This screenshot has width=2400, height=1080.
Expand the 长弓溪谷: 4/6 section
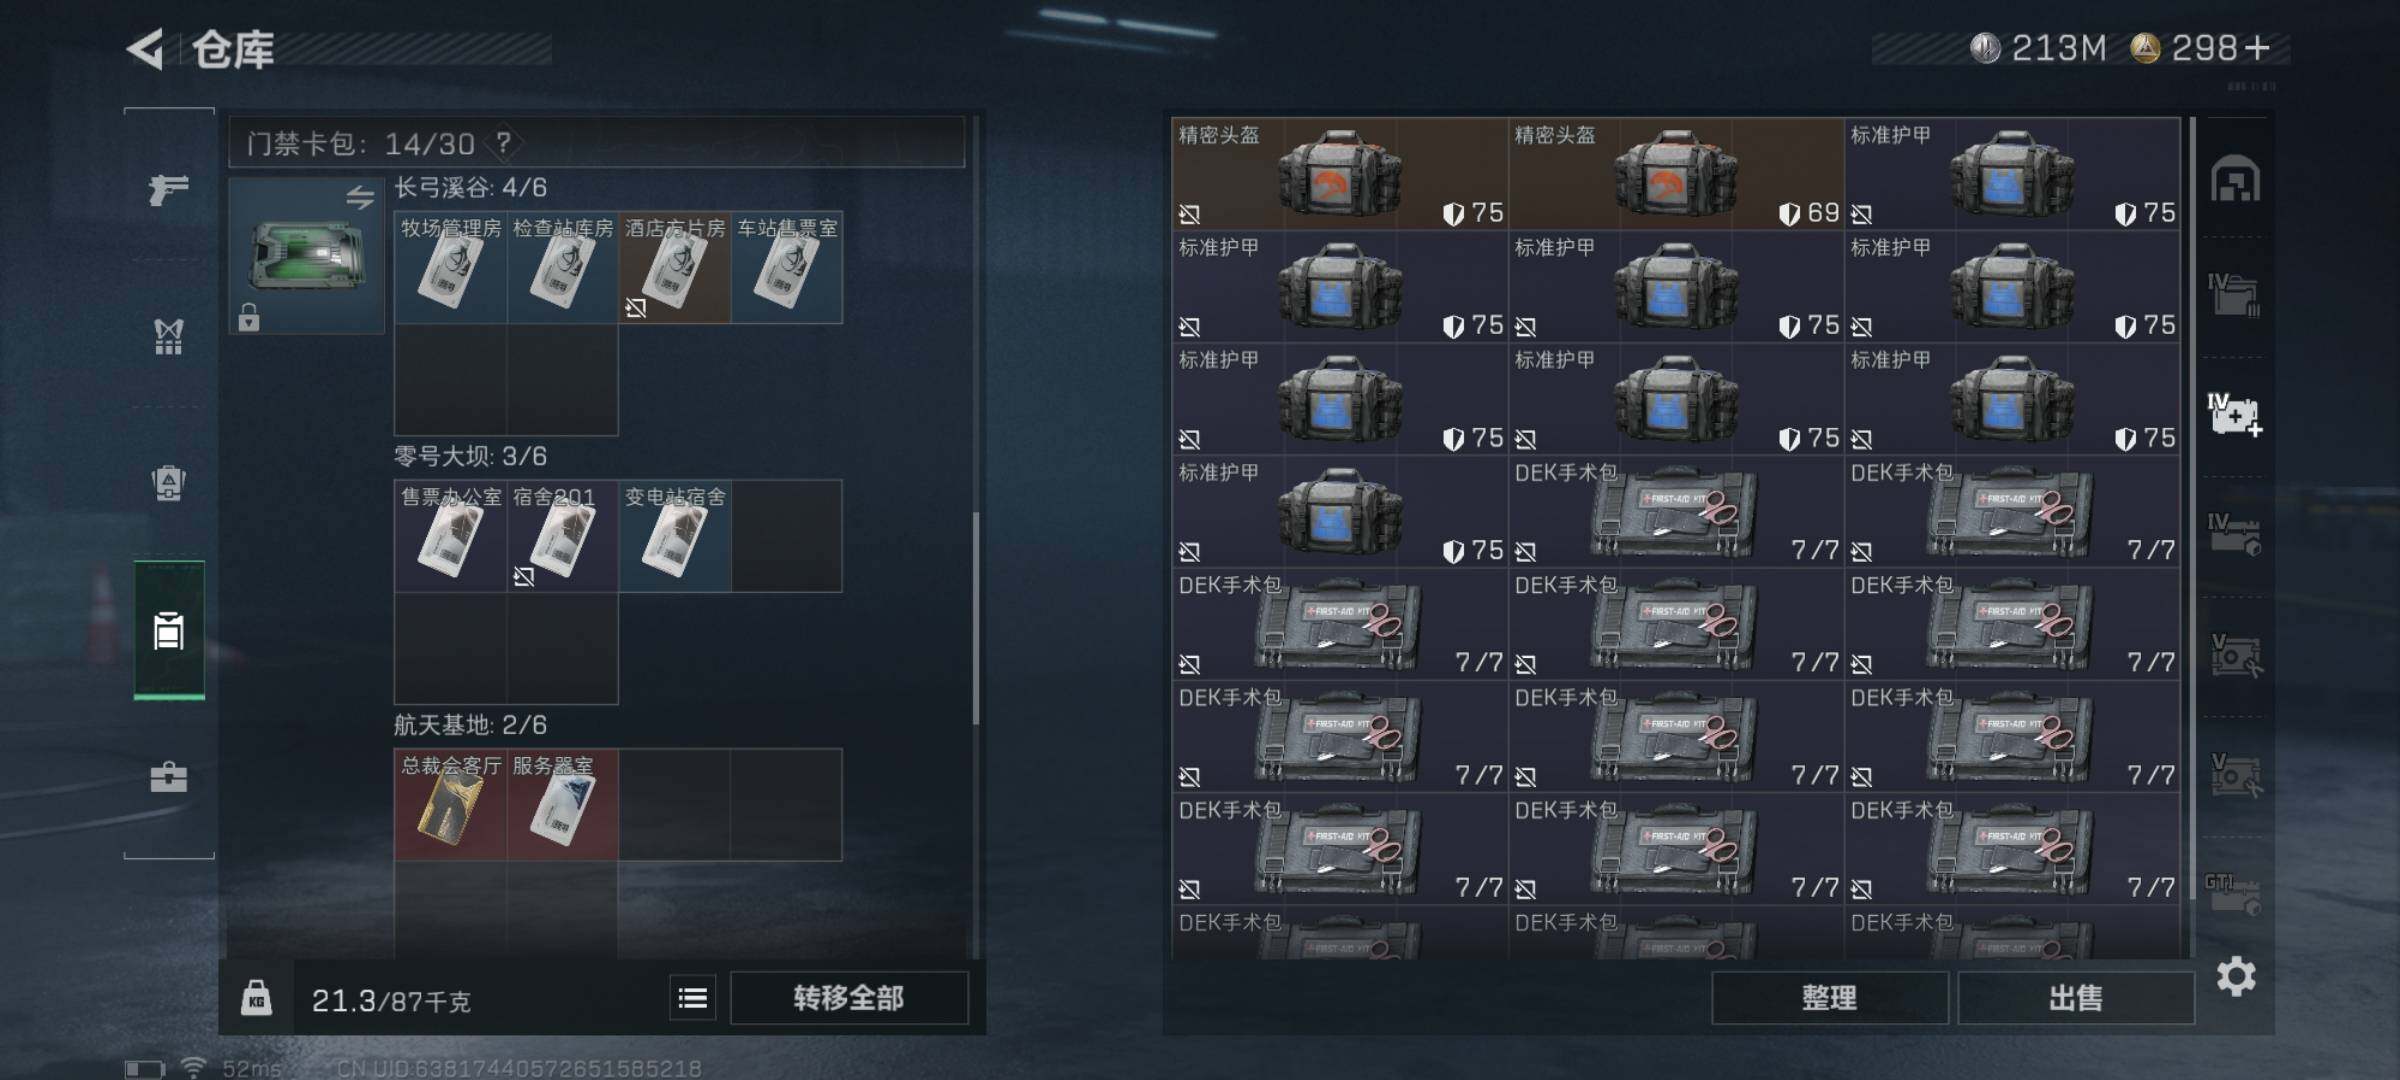click(x=470, y=188)
